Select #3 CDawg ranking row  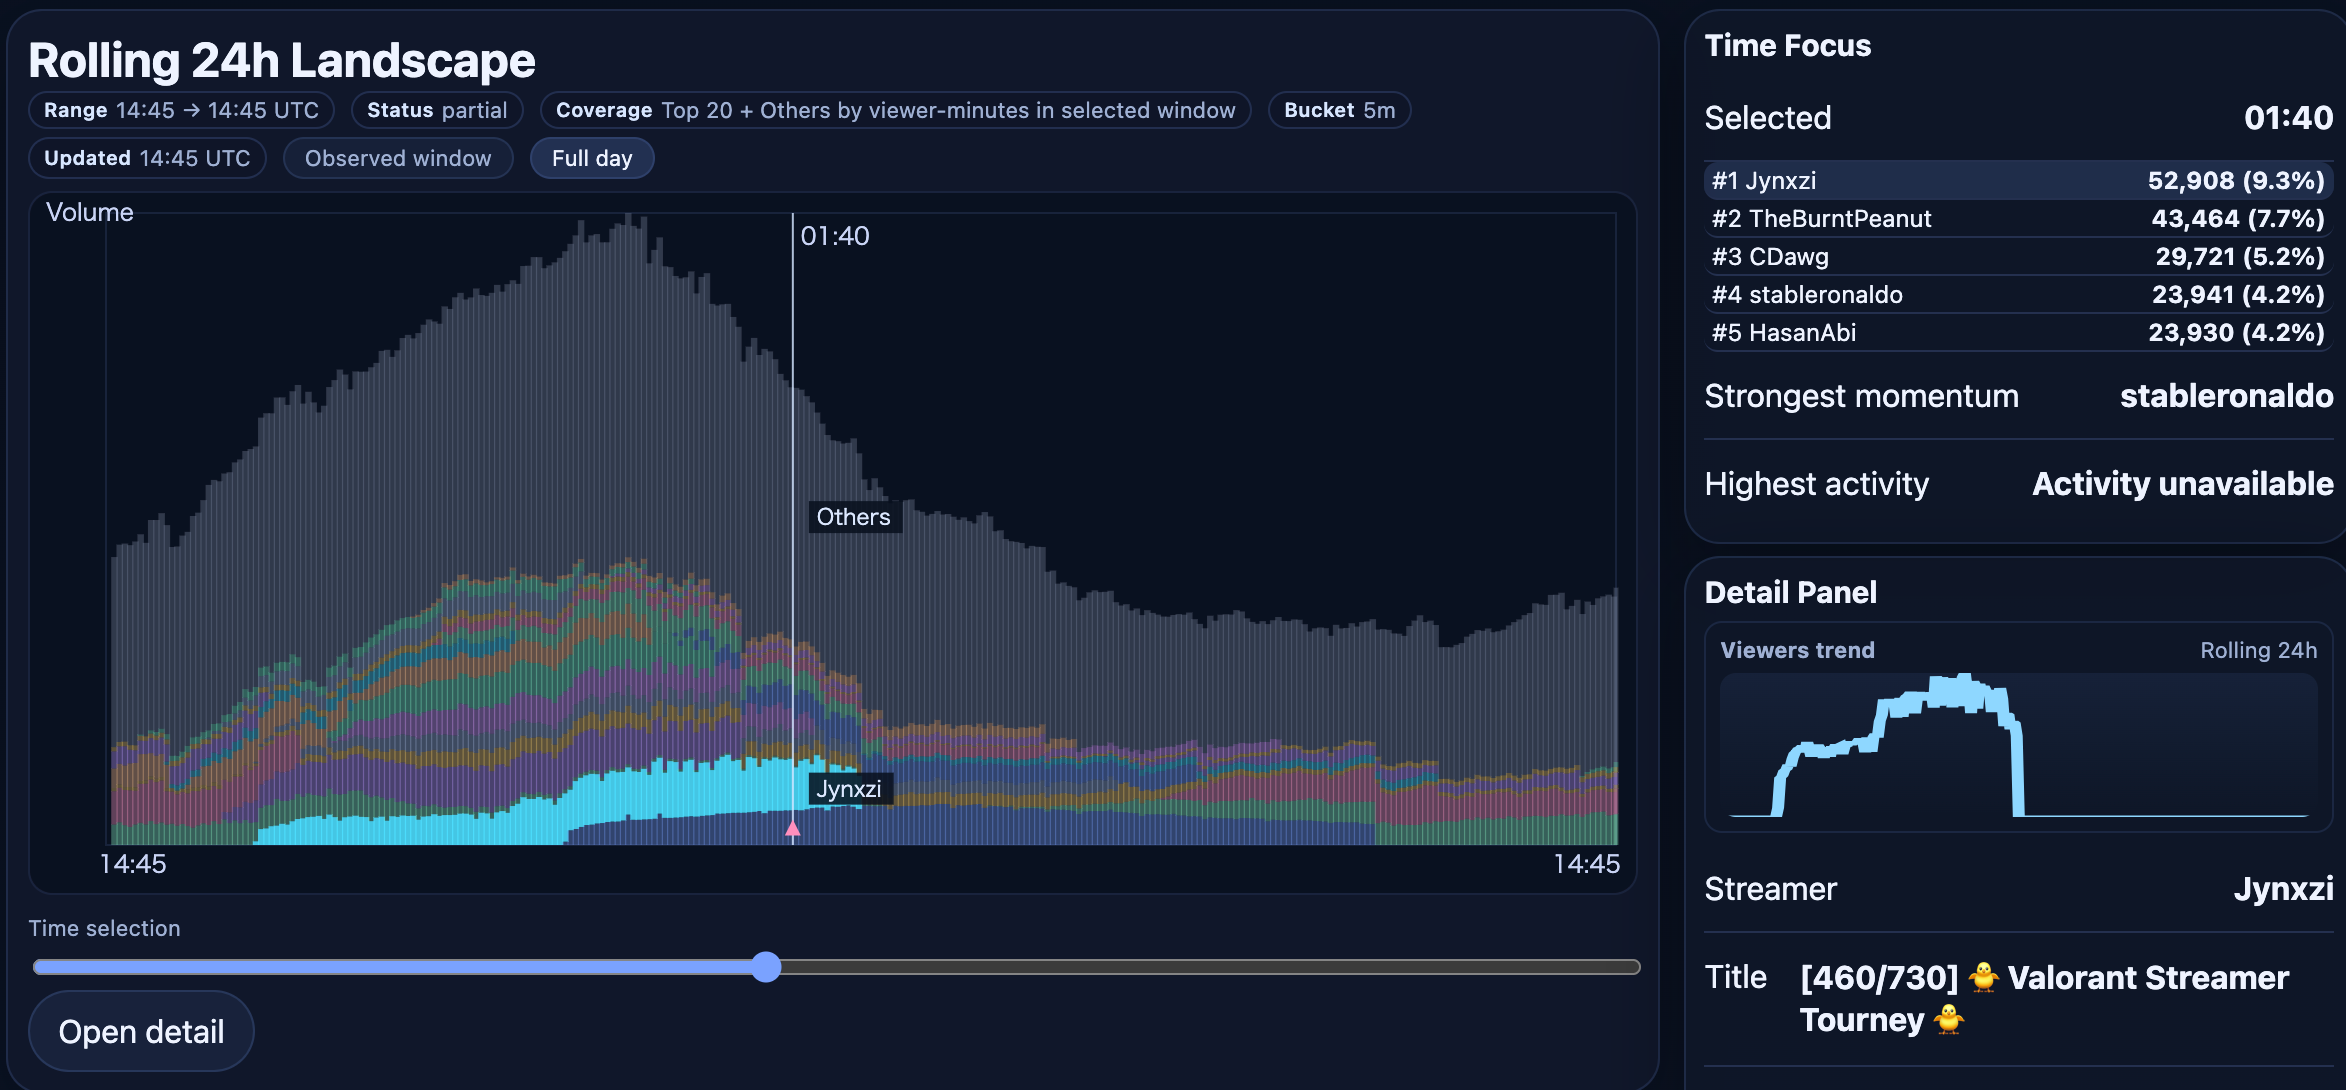point(2017,257)
